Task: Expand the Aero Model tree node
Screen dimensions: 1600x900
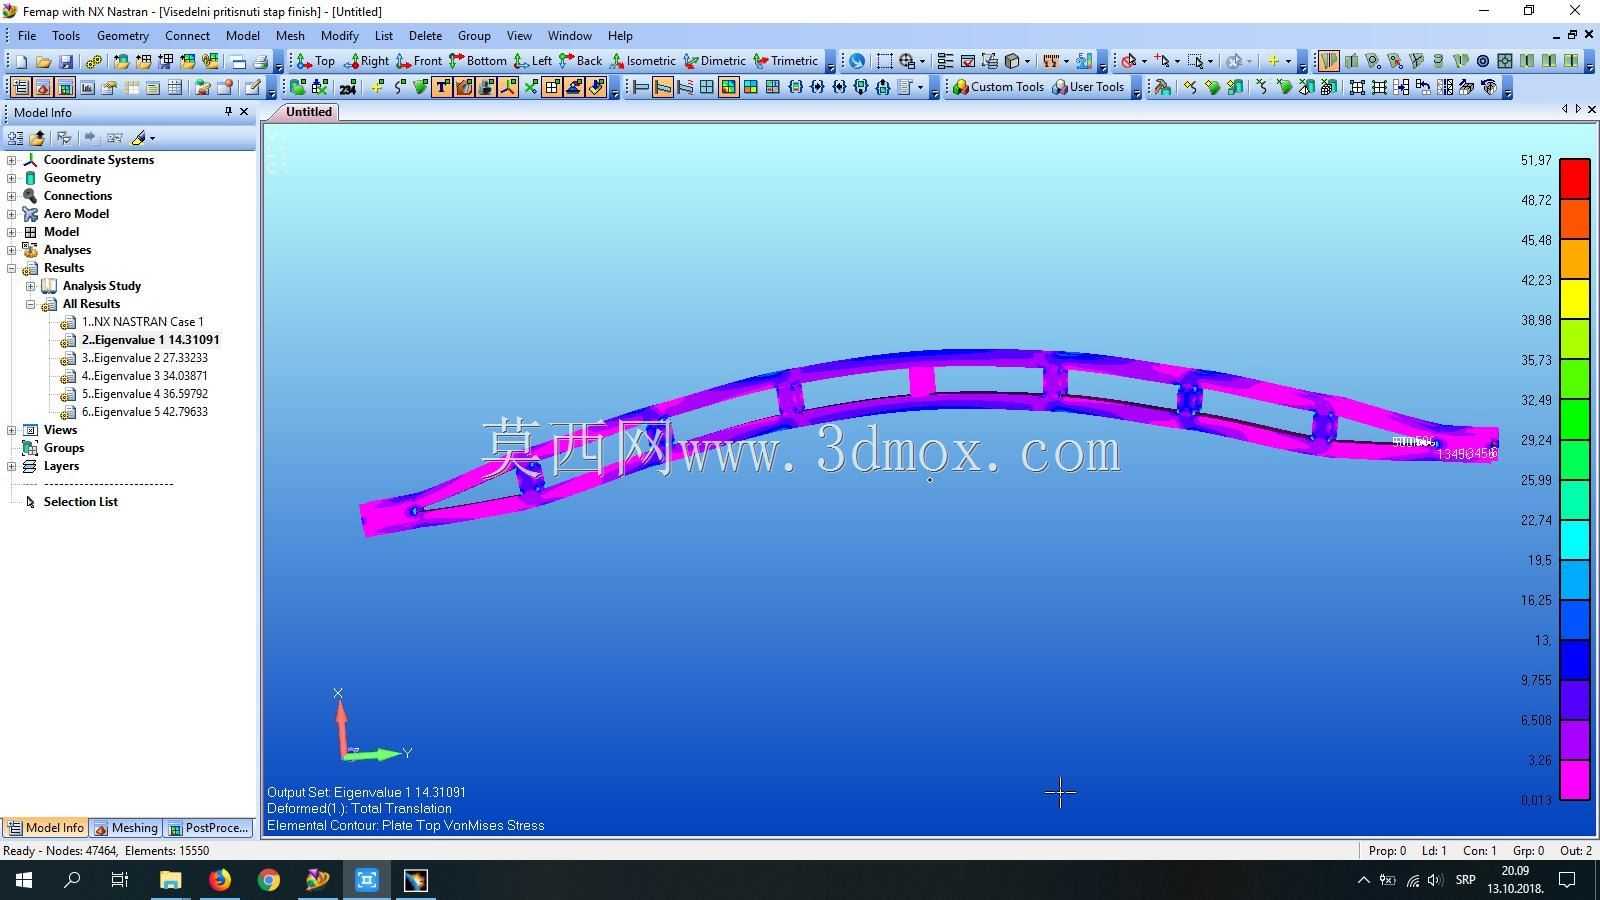Action: pyautogui.click(x=11, y=214)
